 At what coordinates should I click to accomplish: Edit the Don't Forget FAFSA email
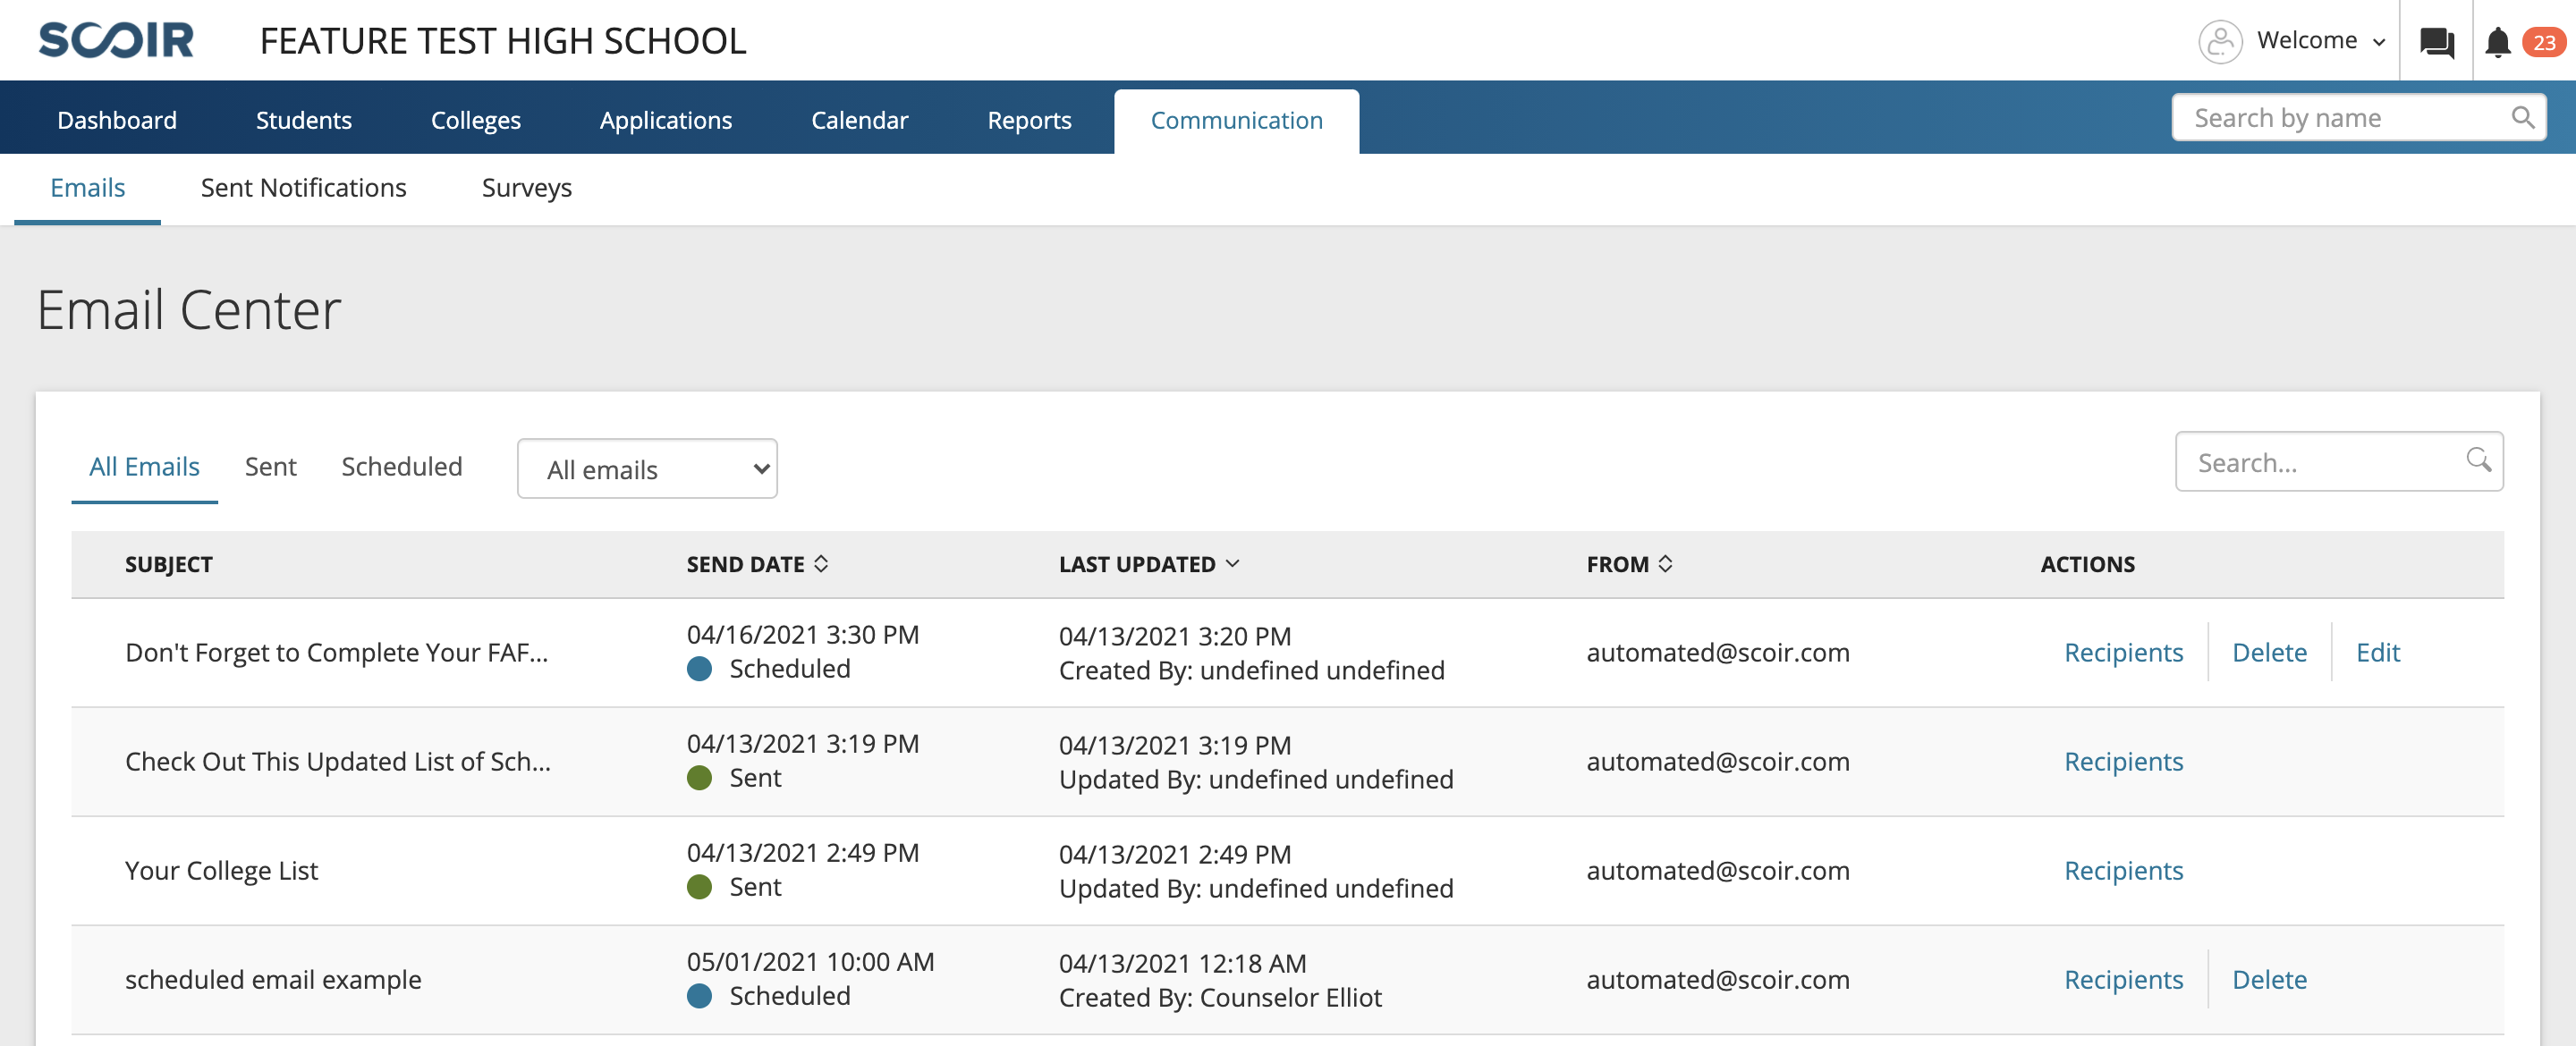click(2377, 653)
